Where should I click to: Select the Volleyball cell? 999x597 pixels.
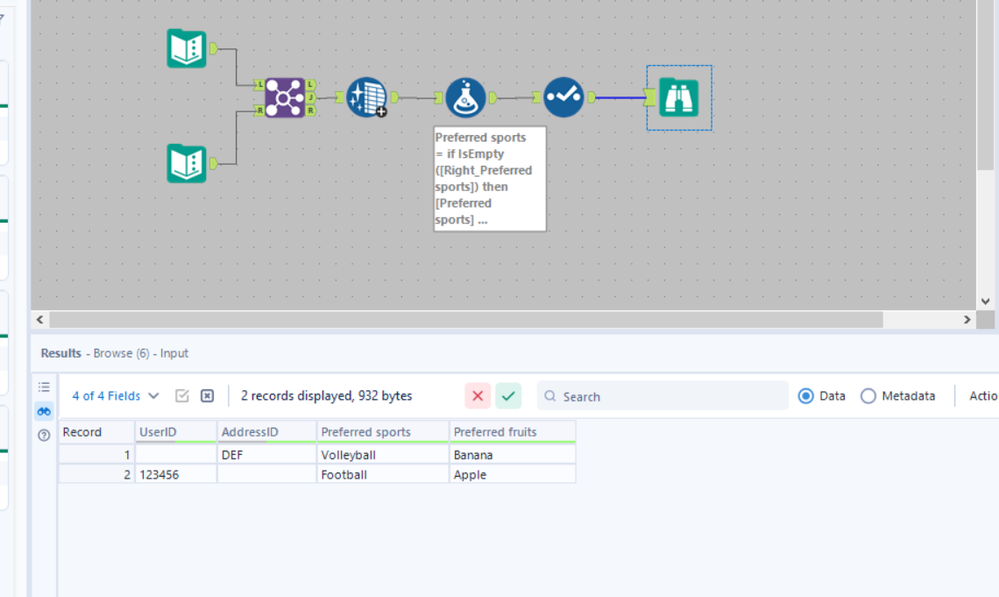click(x=383, y=455)
